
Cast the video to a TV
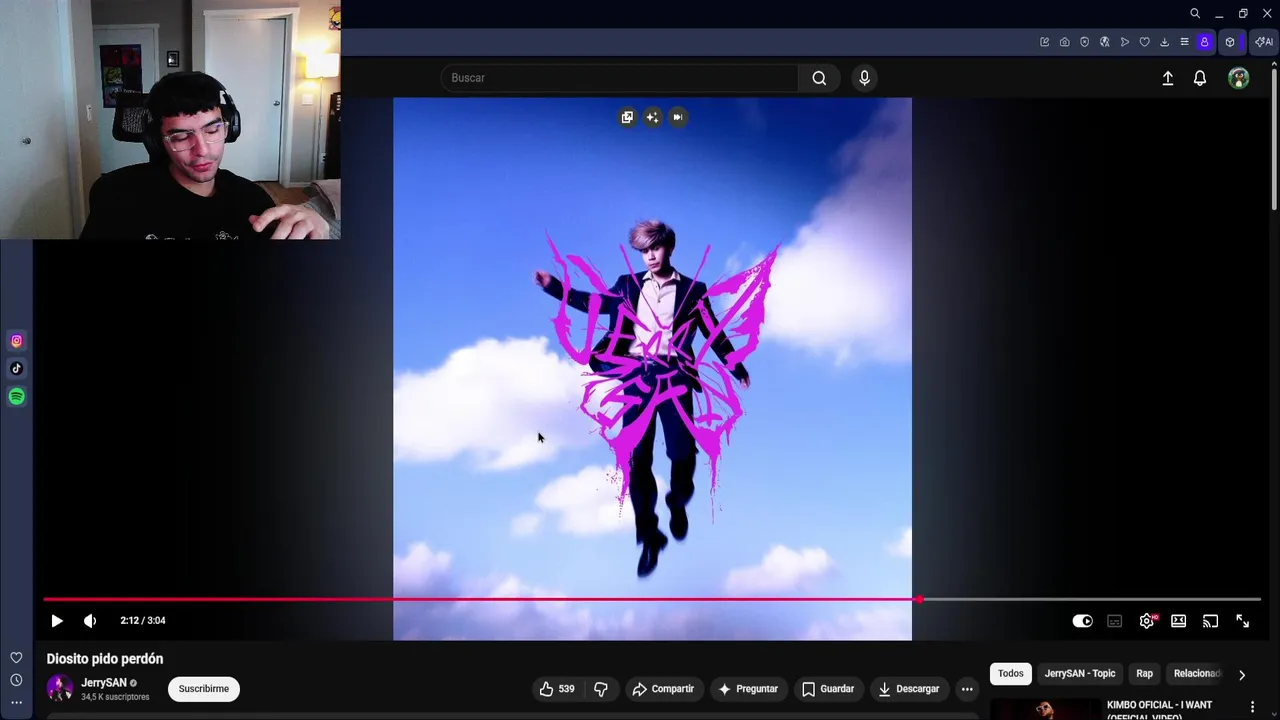coord(1210,621)
